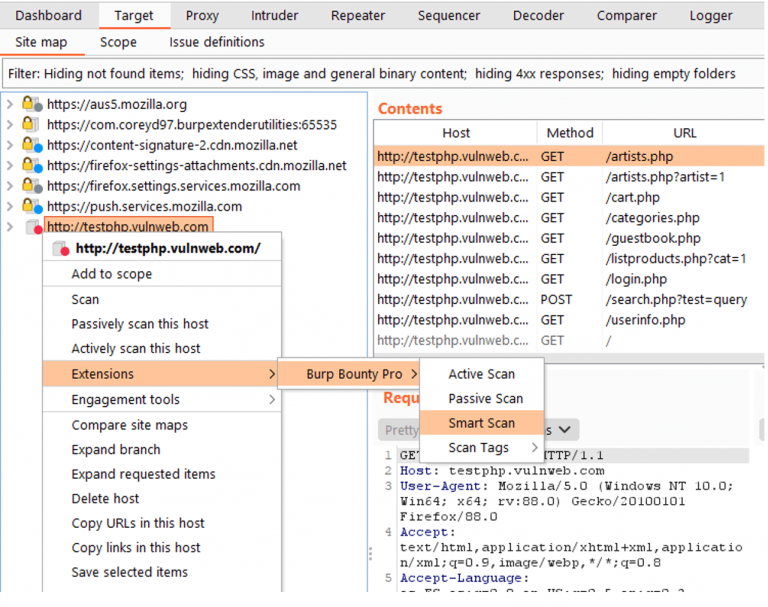768x607 pixels.
Task: Select the Target tab
Action: pos(134,16)
